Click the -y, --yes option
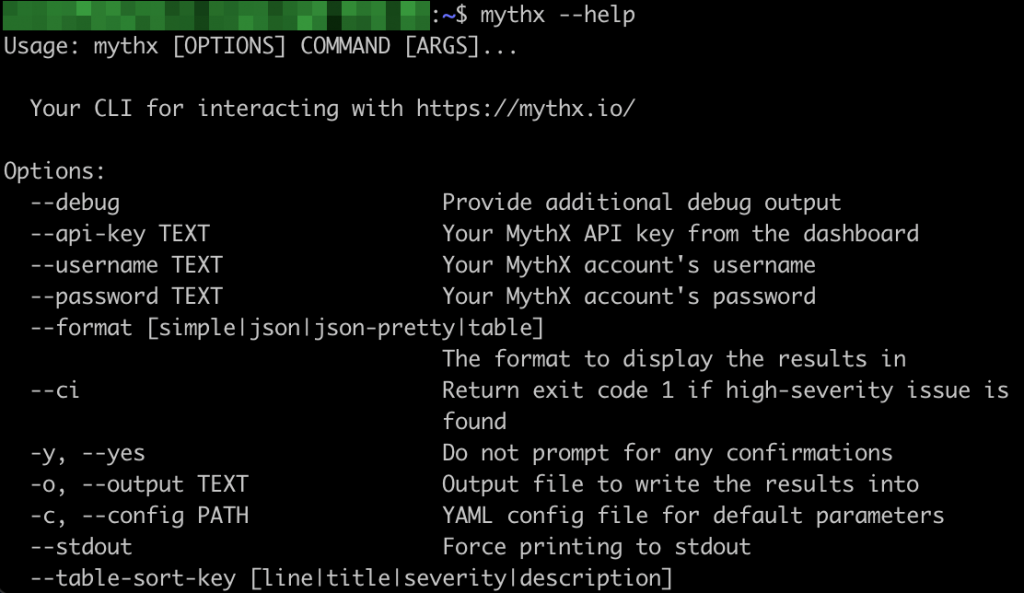 pos(88,453)
